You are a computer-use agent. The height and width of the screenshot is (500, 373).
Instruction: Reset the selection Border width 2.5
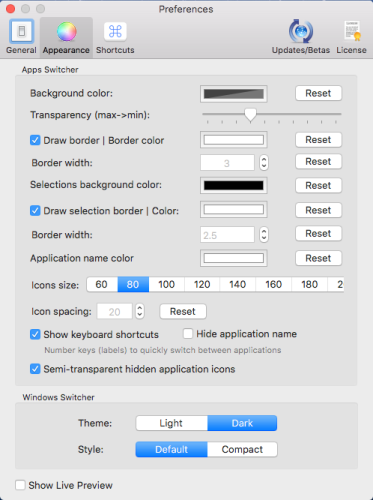coord(318,234)
